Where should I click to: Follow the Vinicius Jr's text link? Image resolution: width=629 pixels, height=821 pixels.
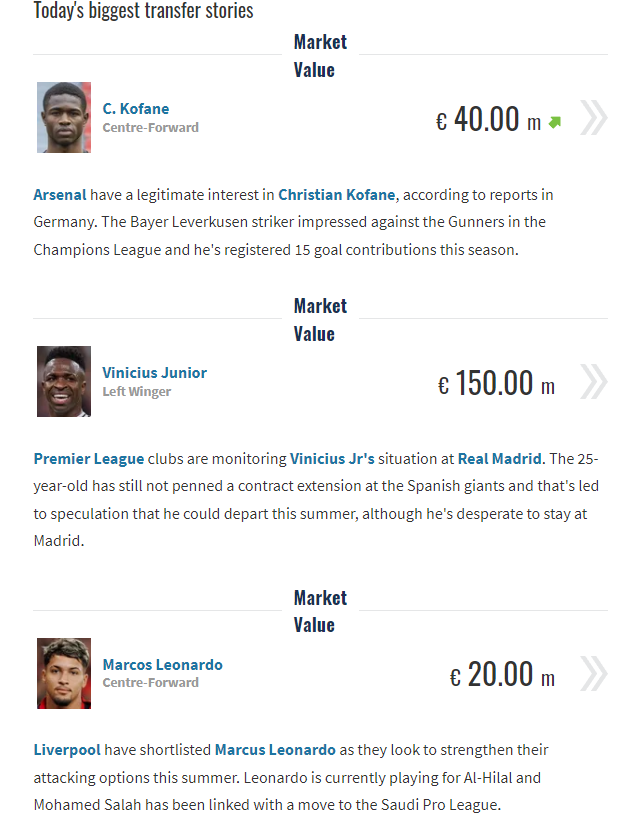click(332, 459)
